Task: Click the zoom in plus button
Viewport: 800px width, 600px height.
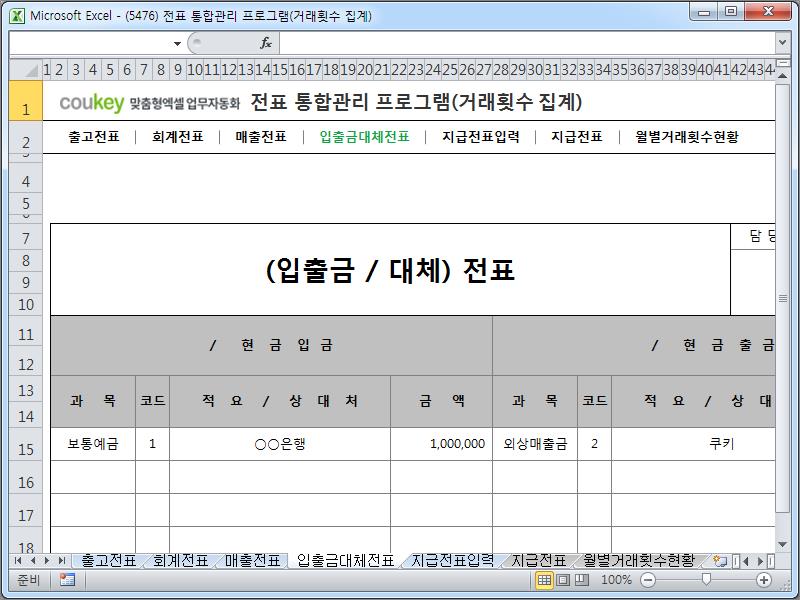Action: 764,580
